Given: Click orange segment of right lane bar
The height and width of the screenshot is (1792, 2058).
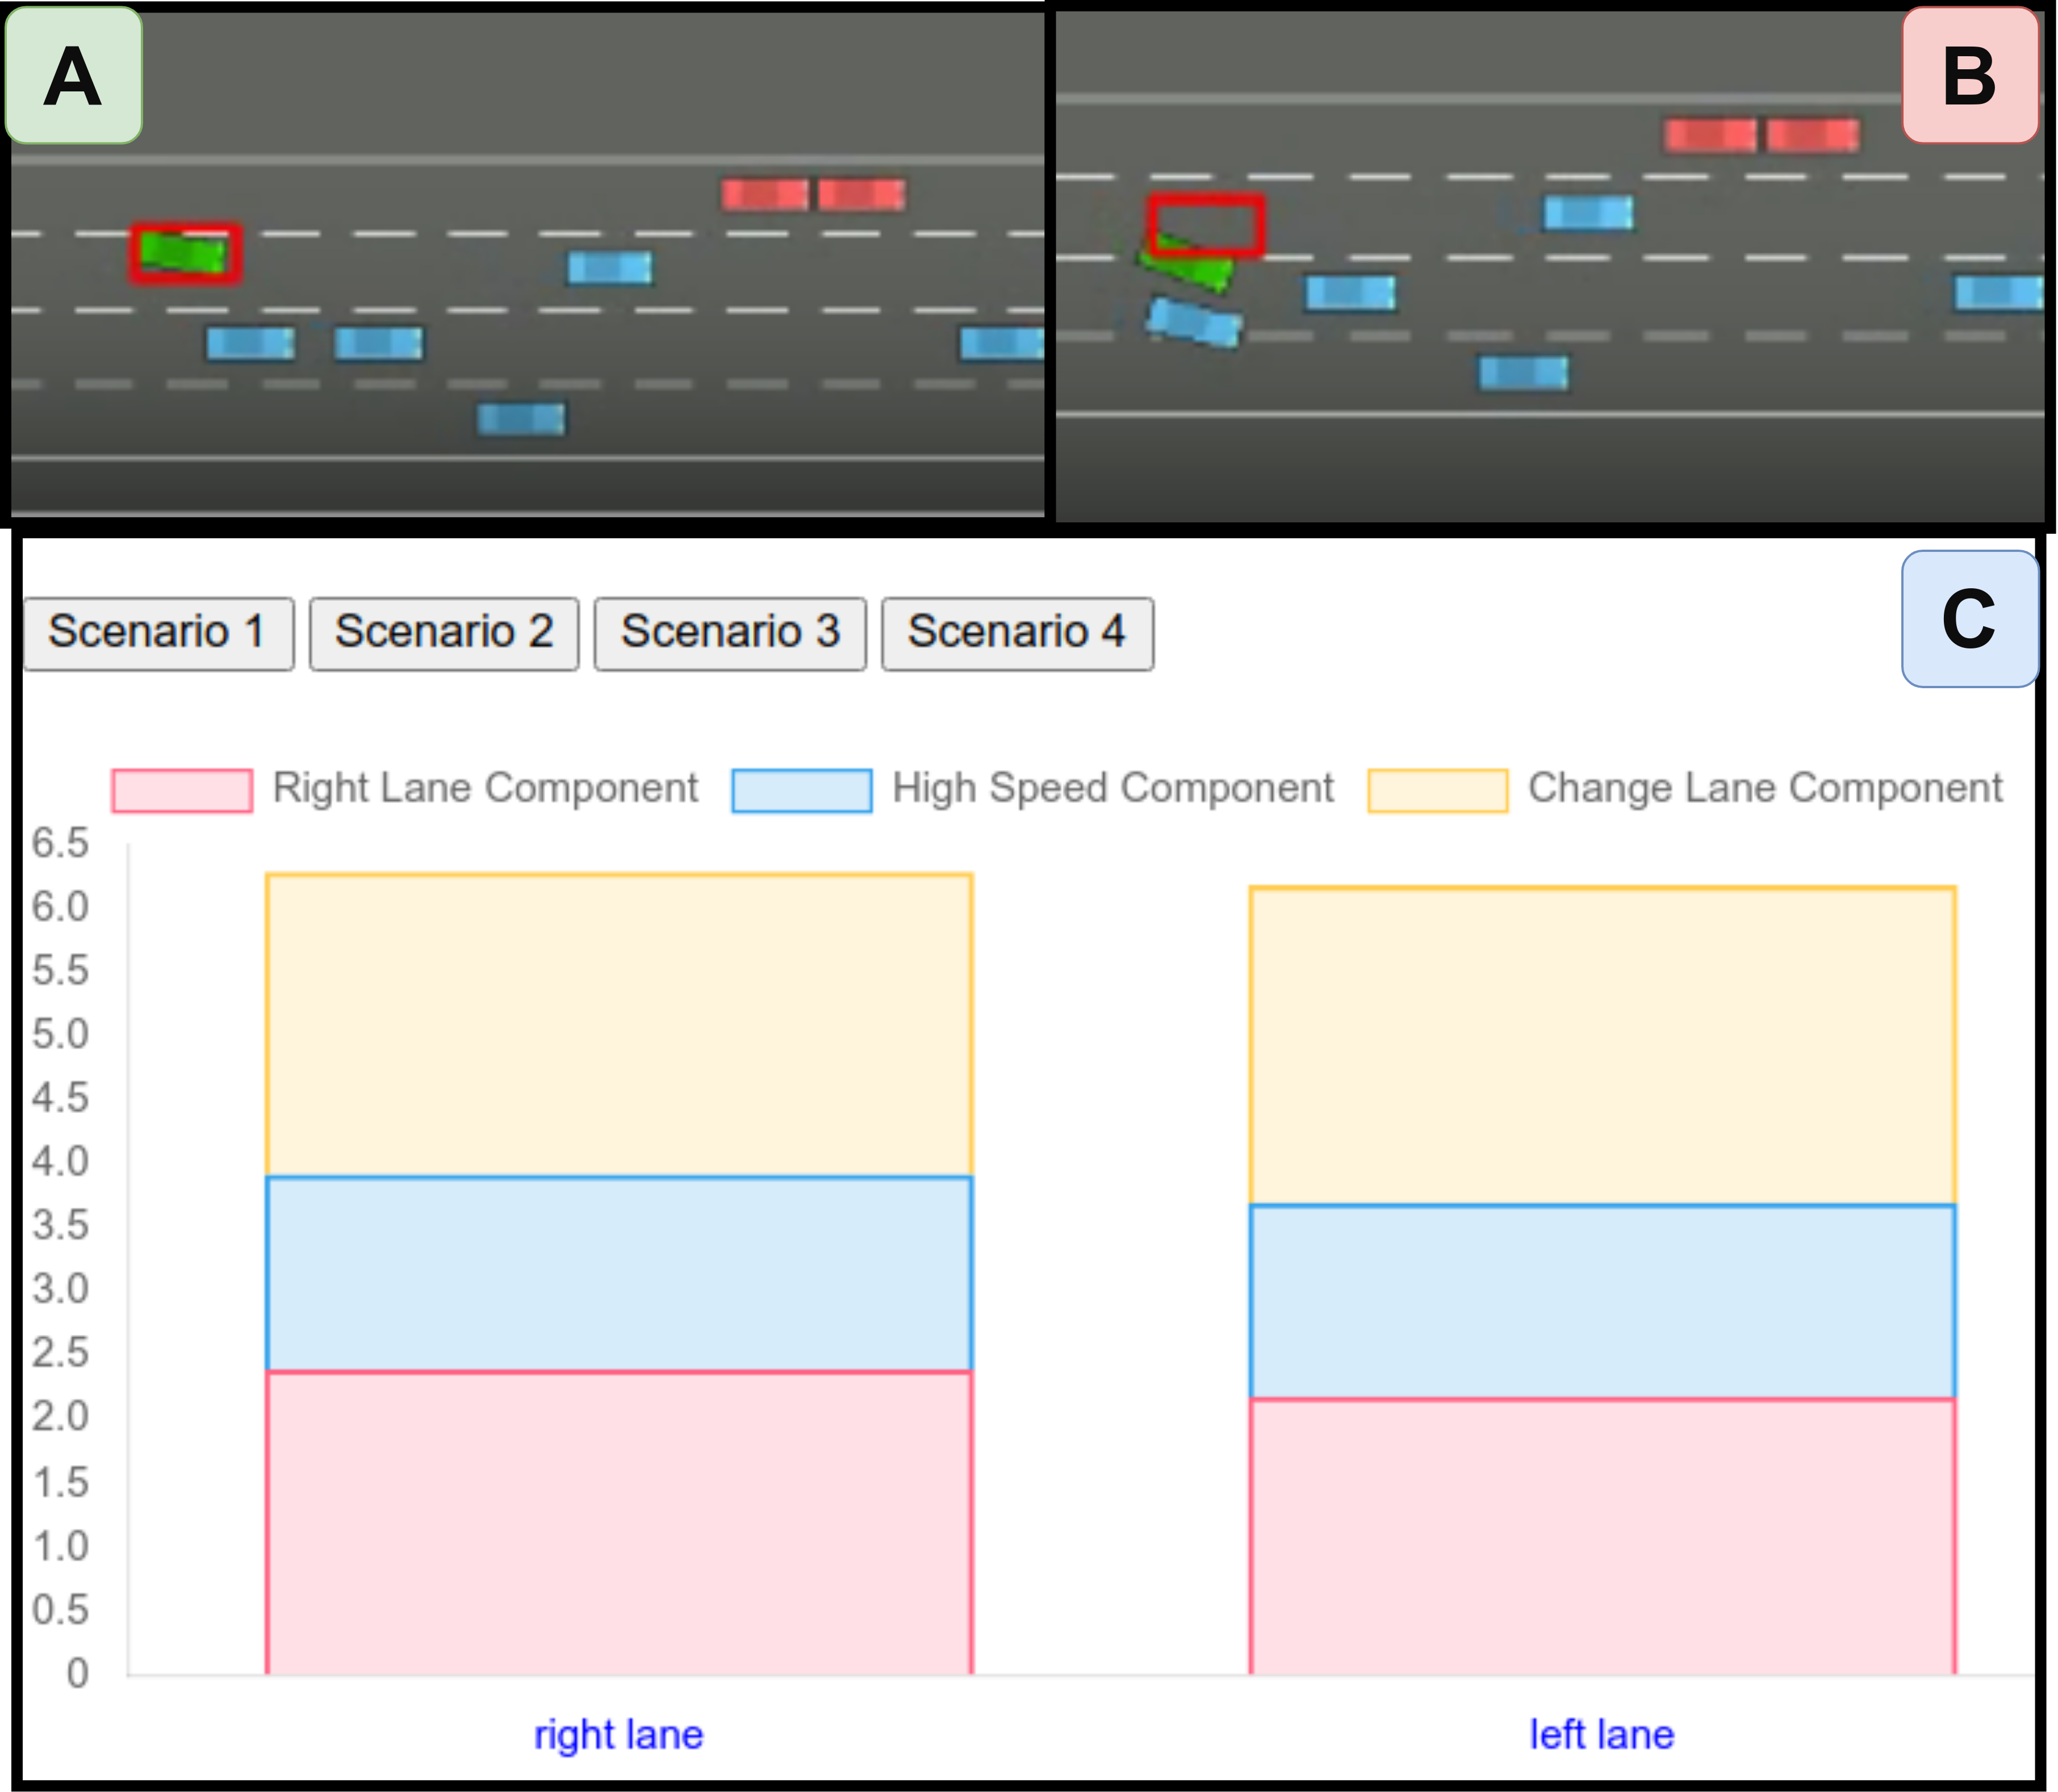Looking at the screenshot, I should click(x=618, y=1025).
